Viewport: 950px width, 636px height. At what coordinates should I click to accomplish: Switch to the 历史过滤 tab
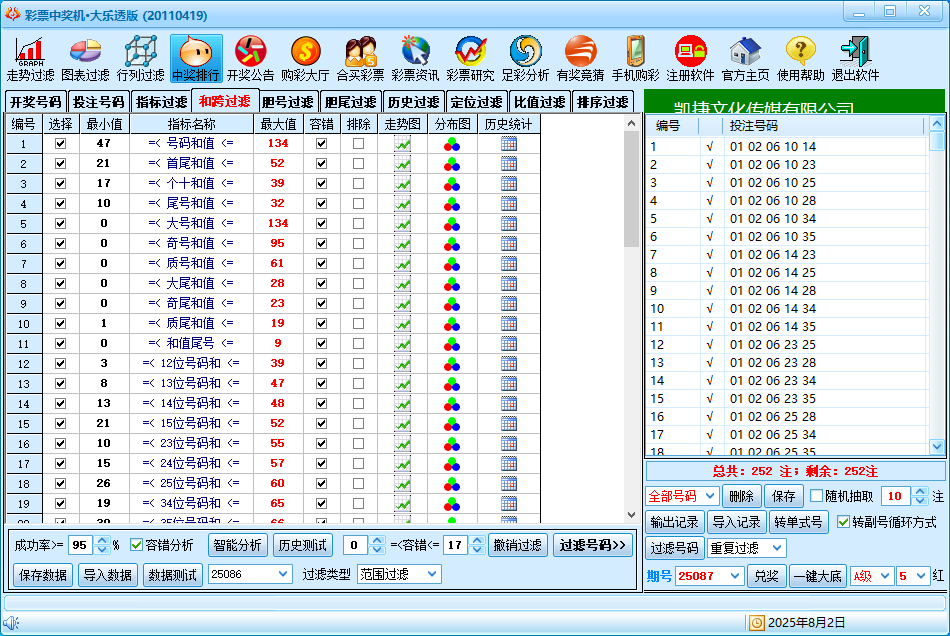coord(413,102)
